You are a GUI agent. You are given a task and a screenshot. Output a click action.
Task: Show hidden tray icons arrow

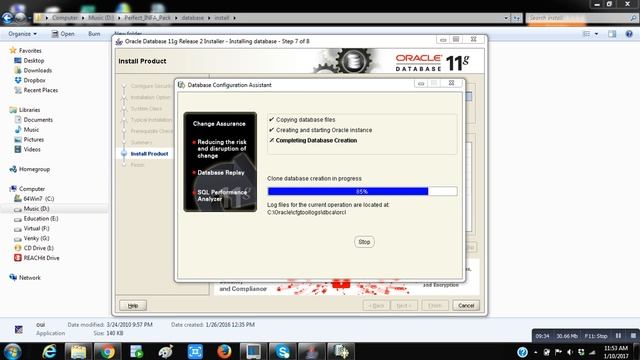(536, 352)
